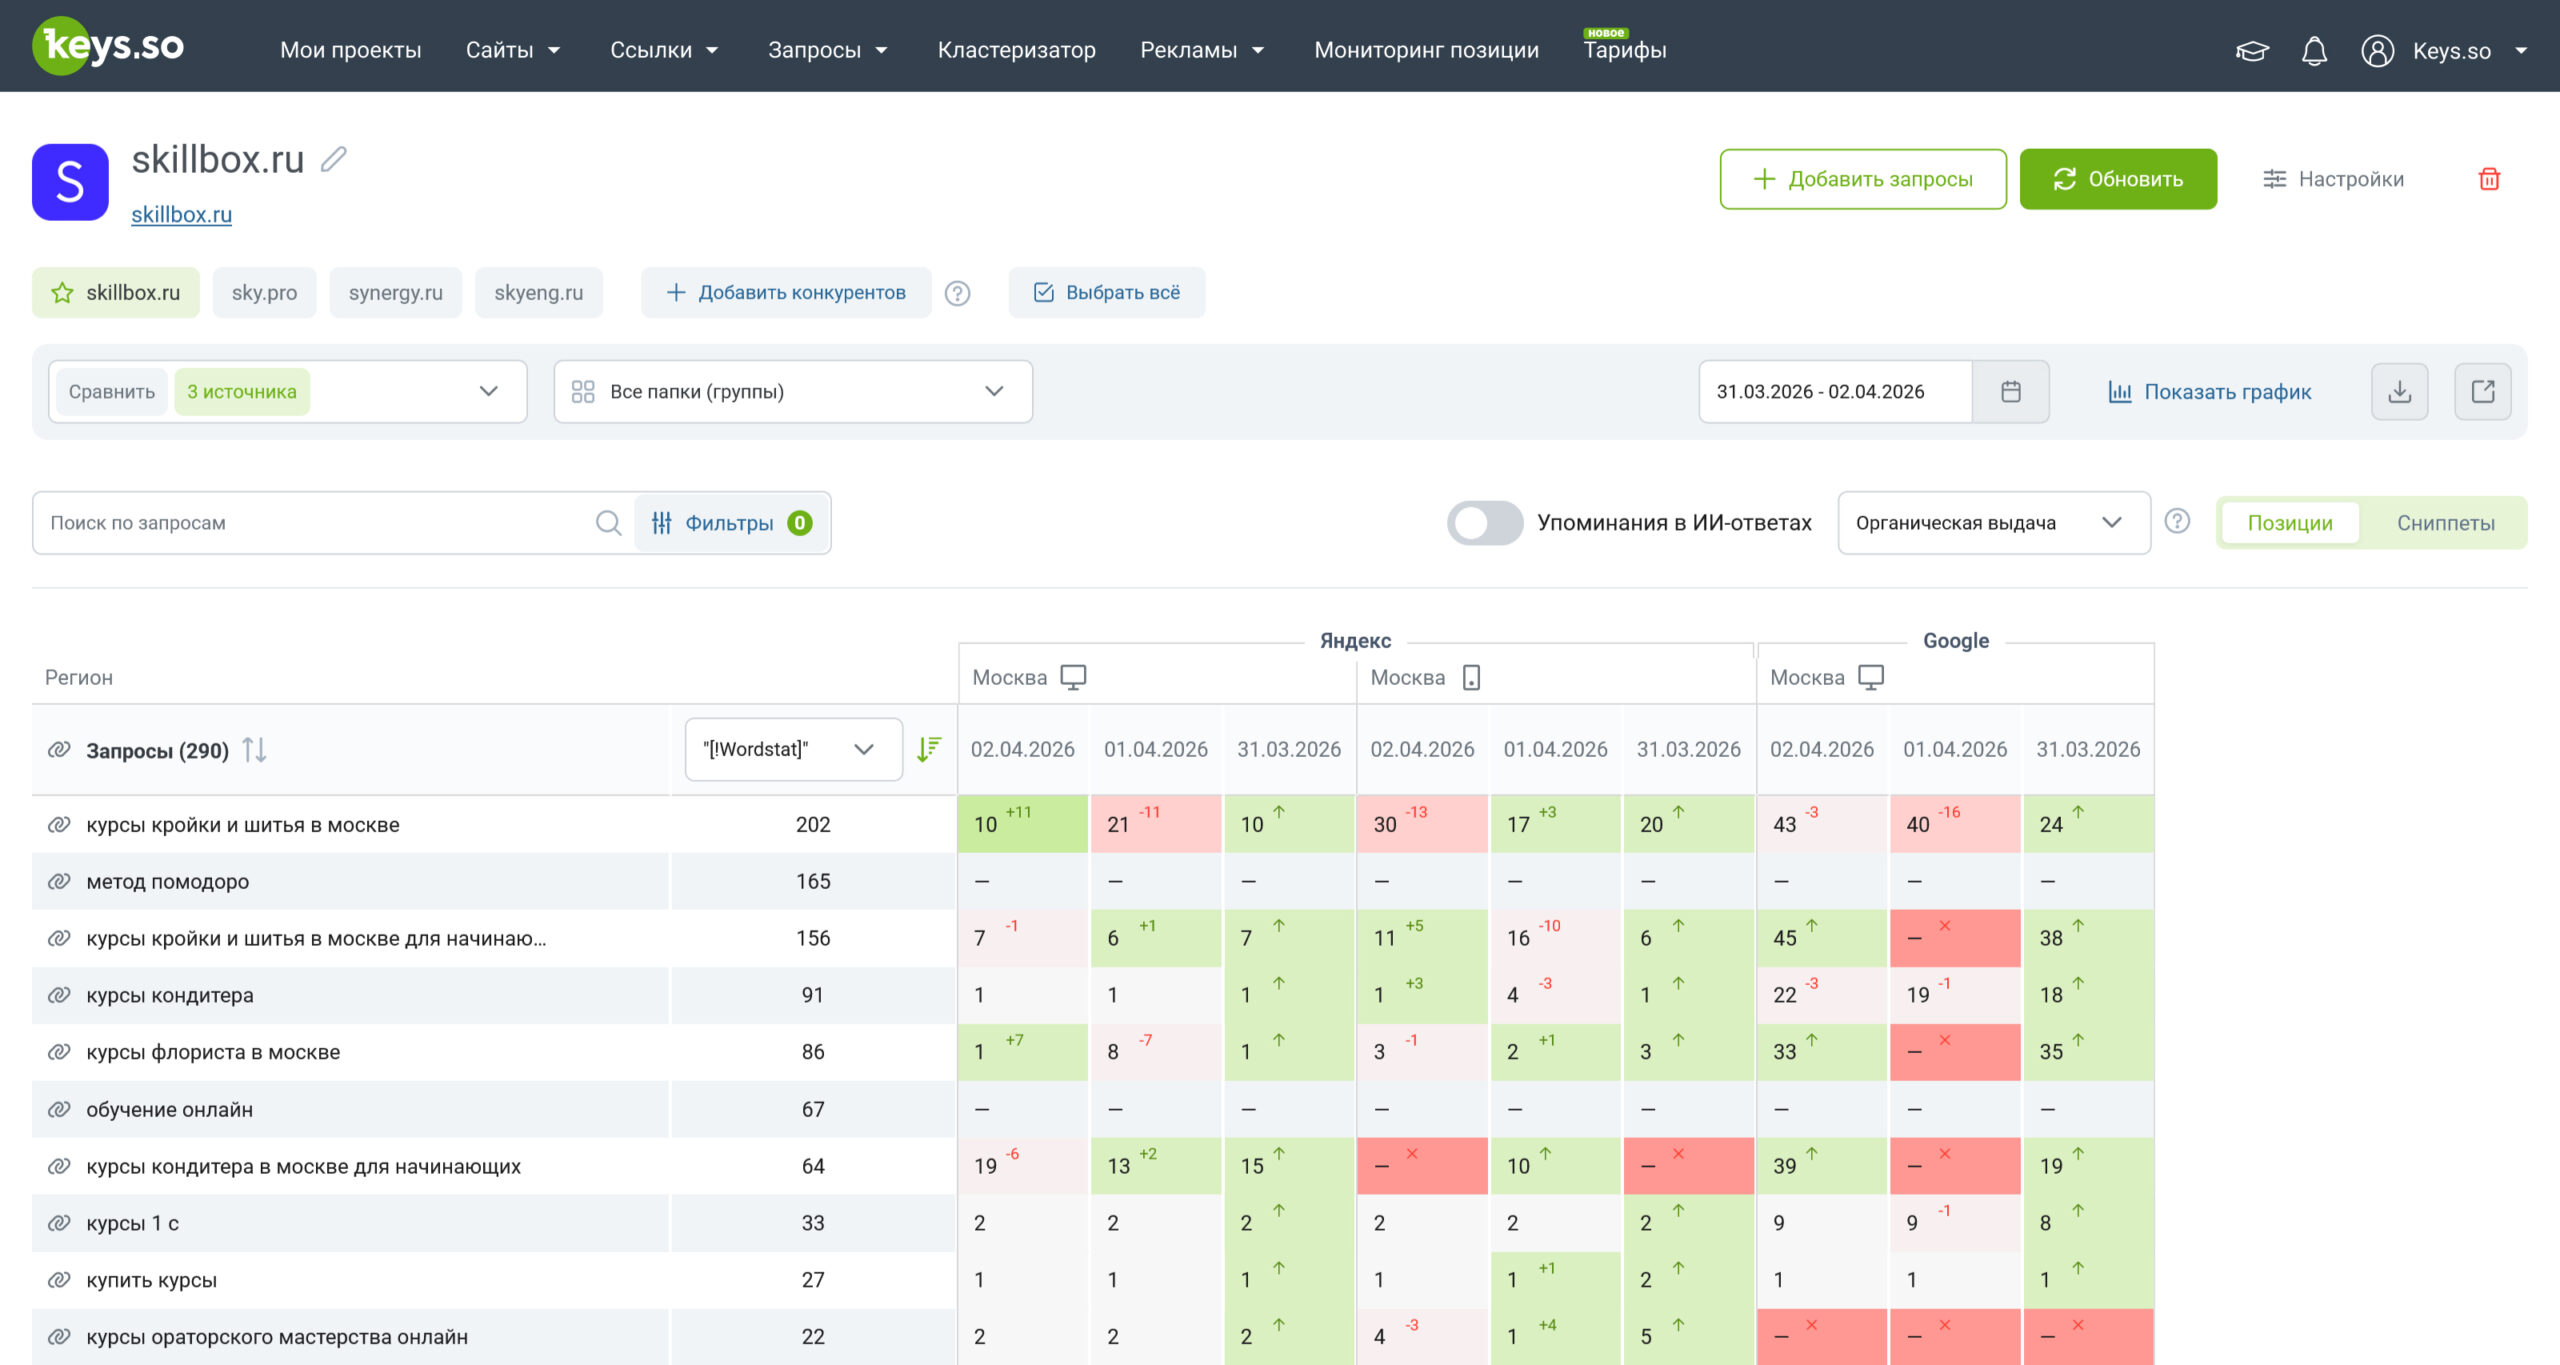Open the notifications bell

point(2314,50)
